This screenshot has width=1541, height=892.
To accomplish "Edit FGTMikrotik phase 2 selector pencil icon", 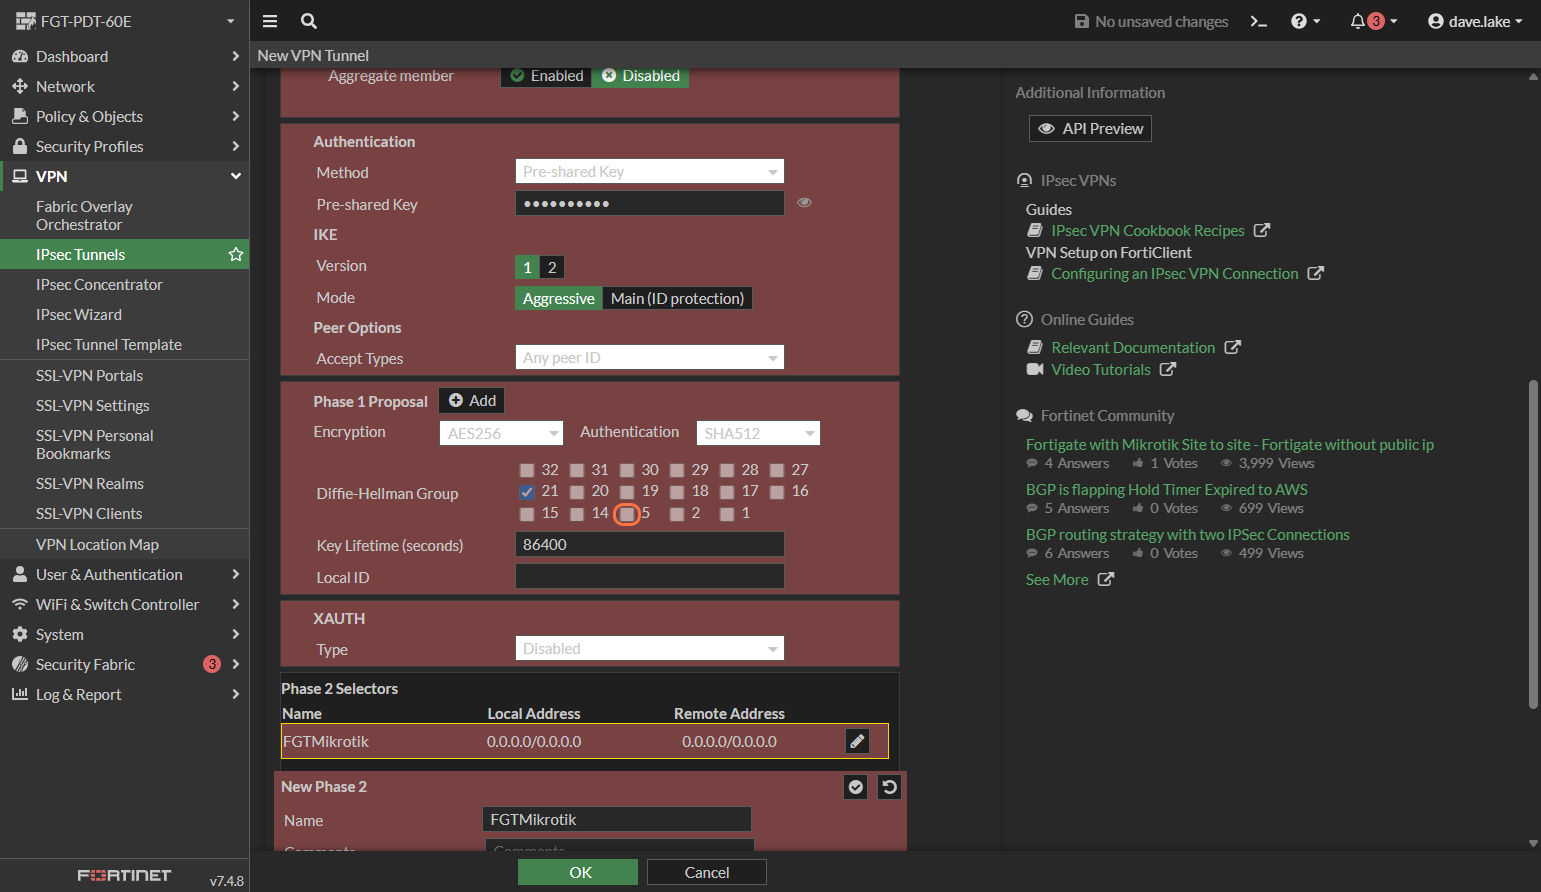I will coord(857,741).
